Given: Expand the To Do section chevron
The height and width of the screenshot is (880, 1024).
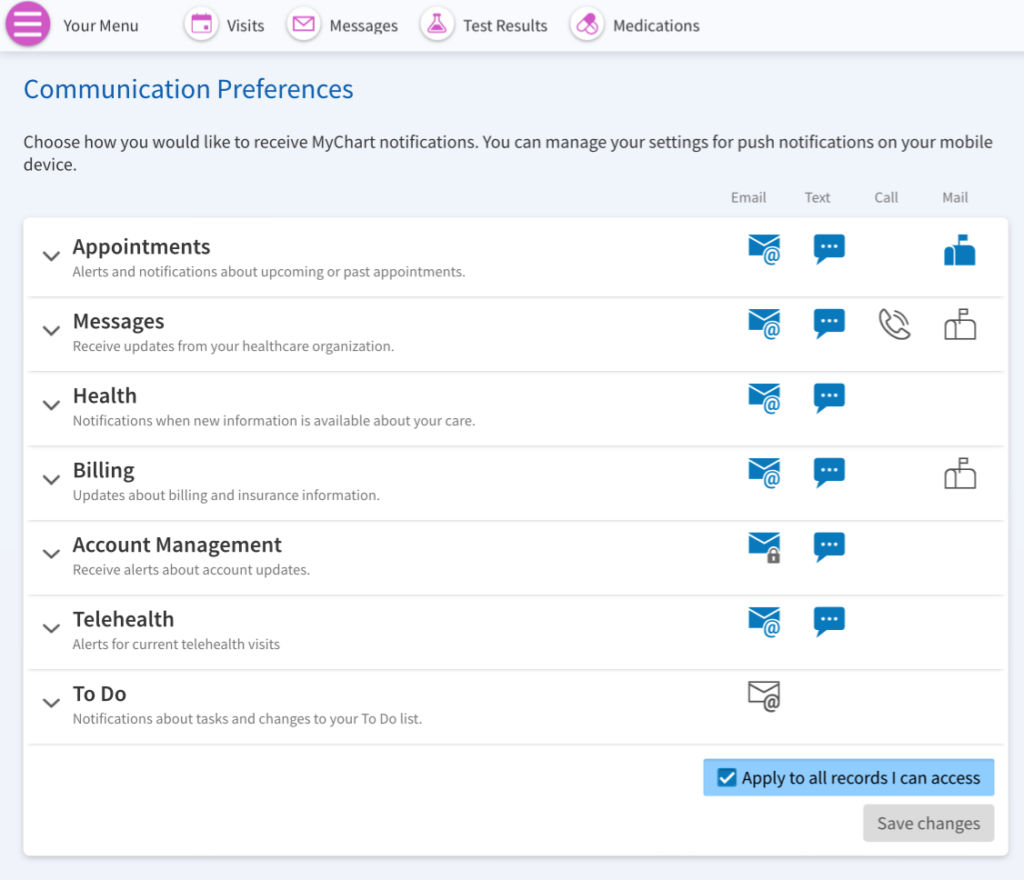Looking at the screenshot, I should click(x=51, y=703).
